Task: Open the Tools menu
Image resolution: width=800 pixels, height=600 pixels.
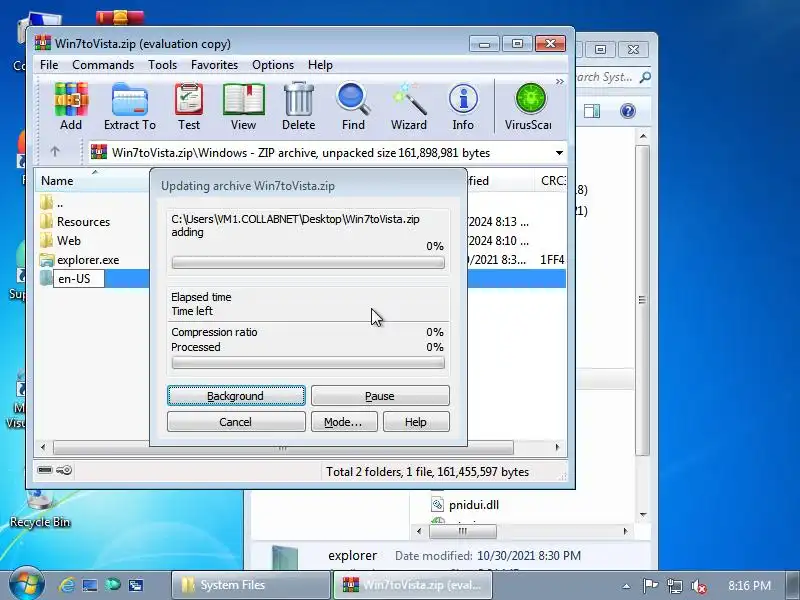Action: pyautogui.click(x=162, y=65)
